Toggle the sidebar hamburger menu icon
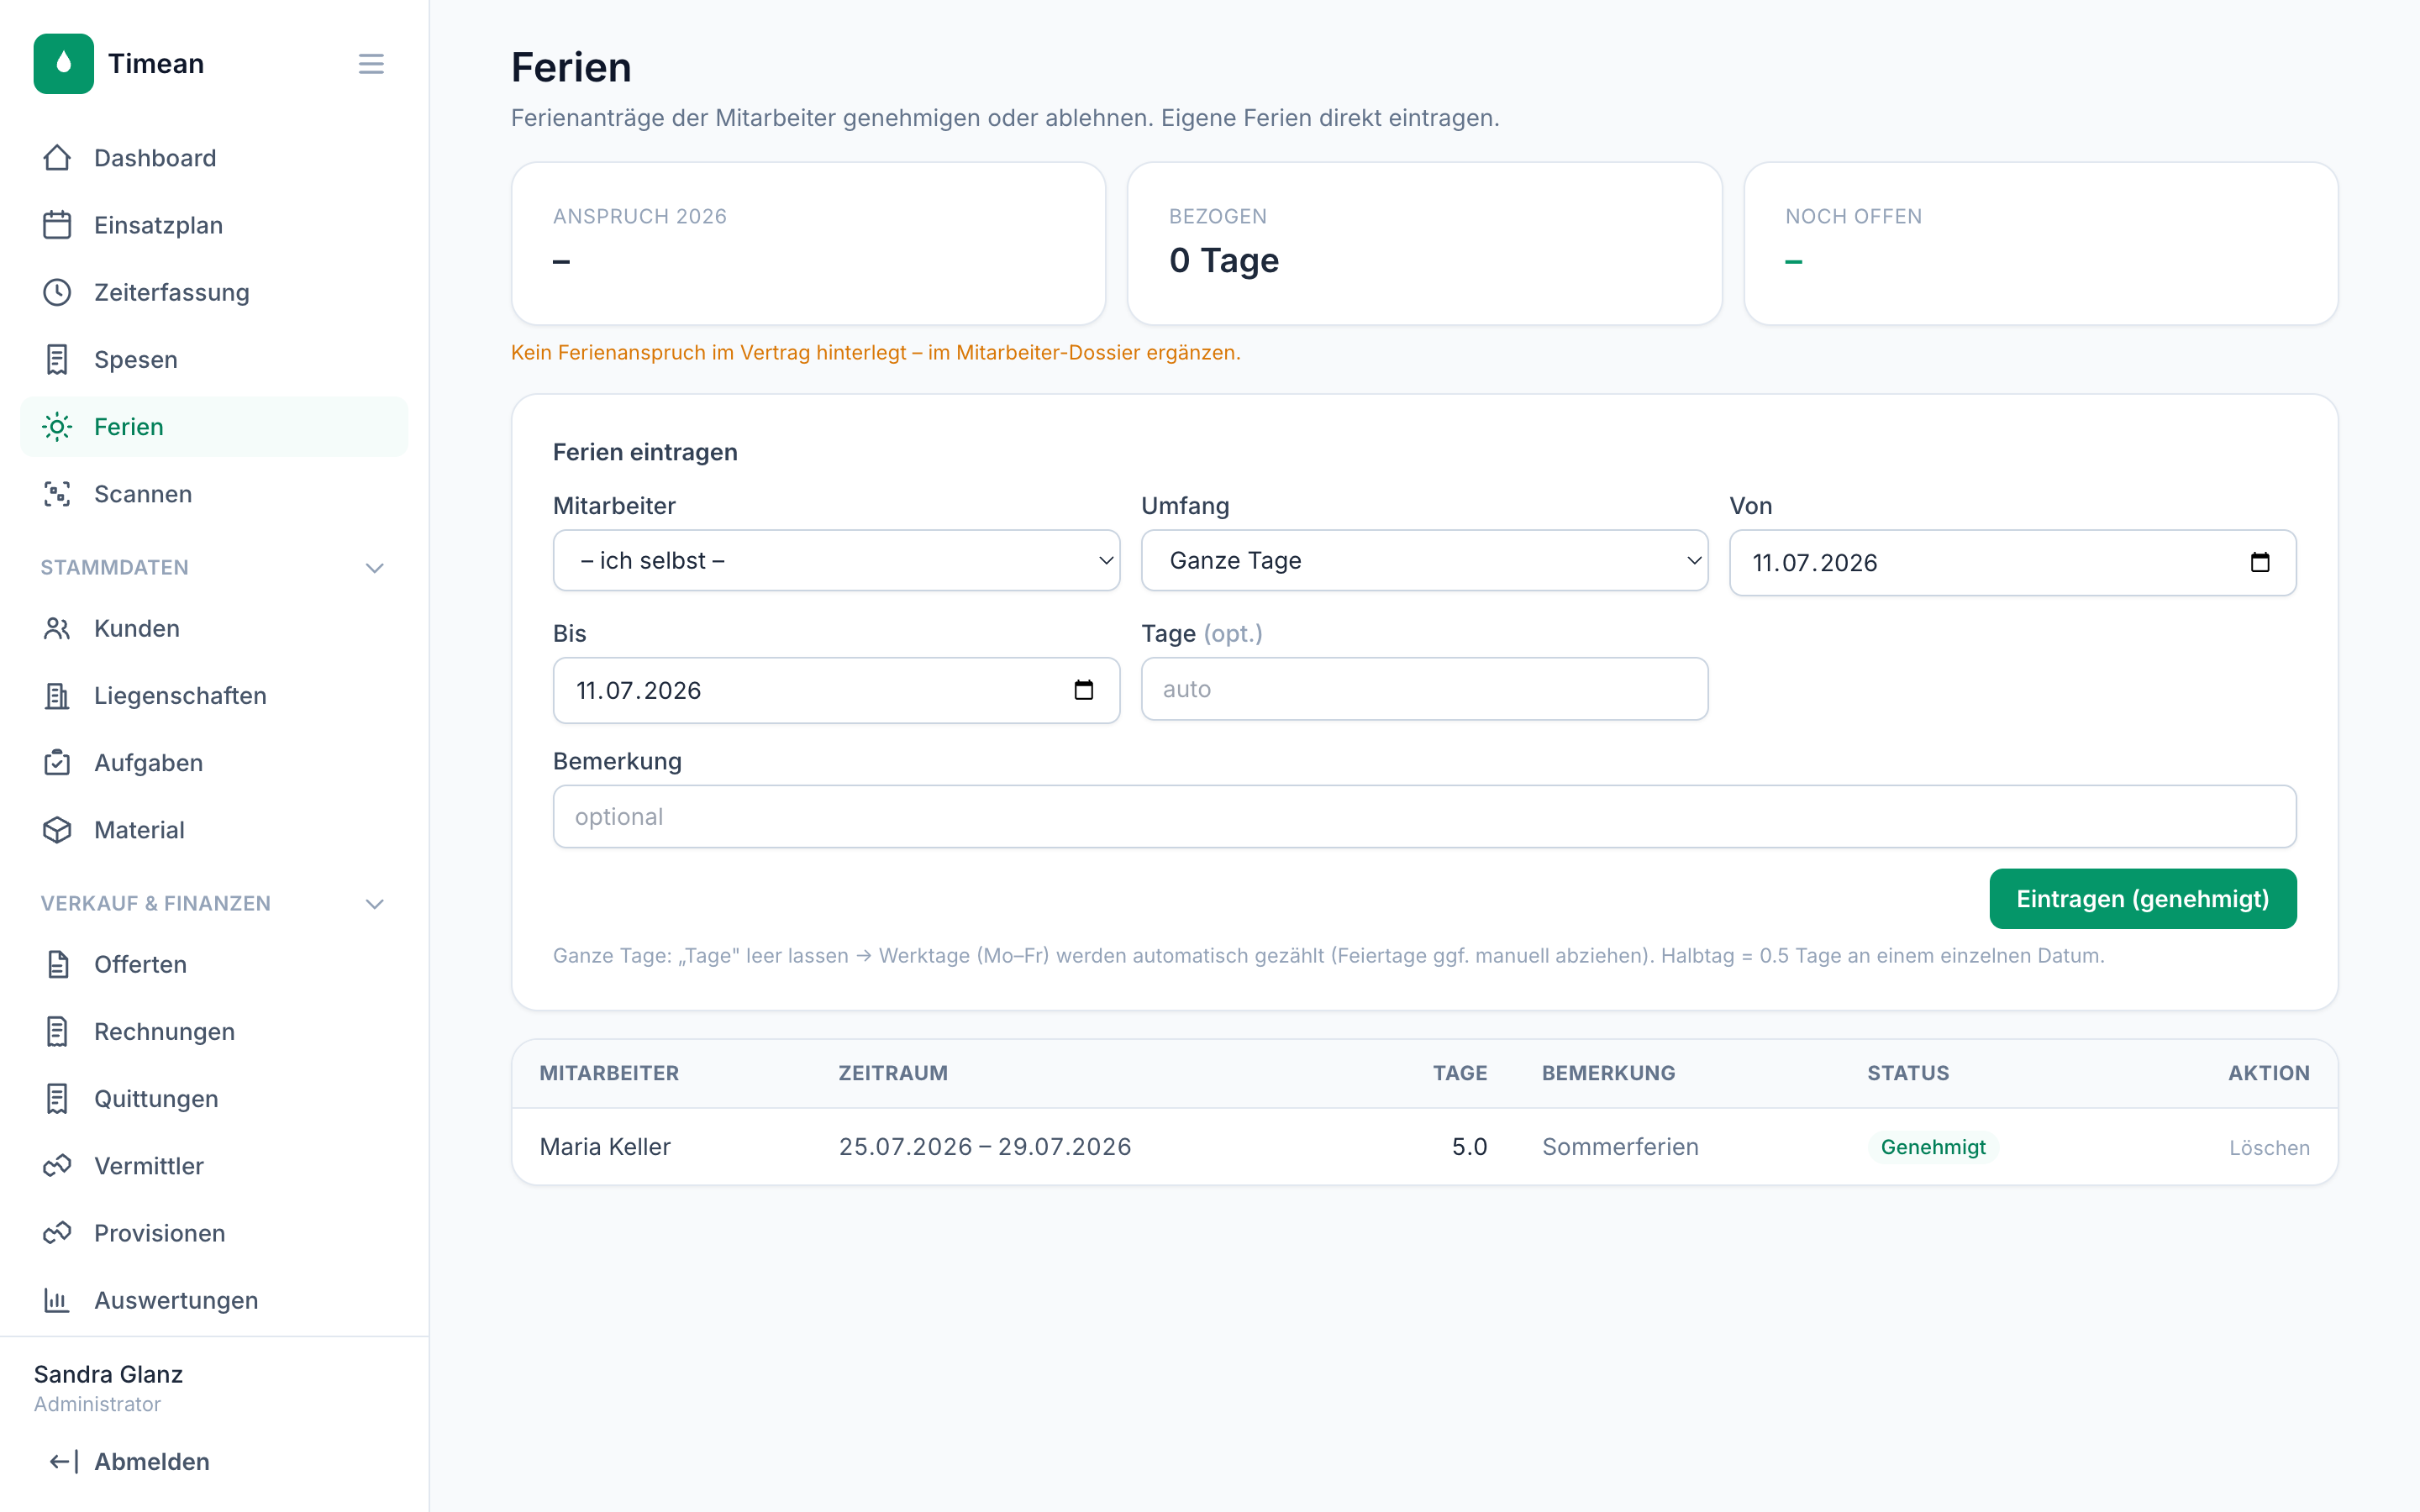 (371, 64)
